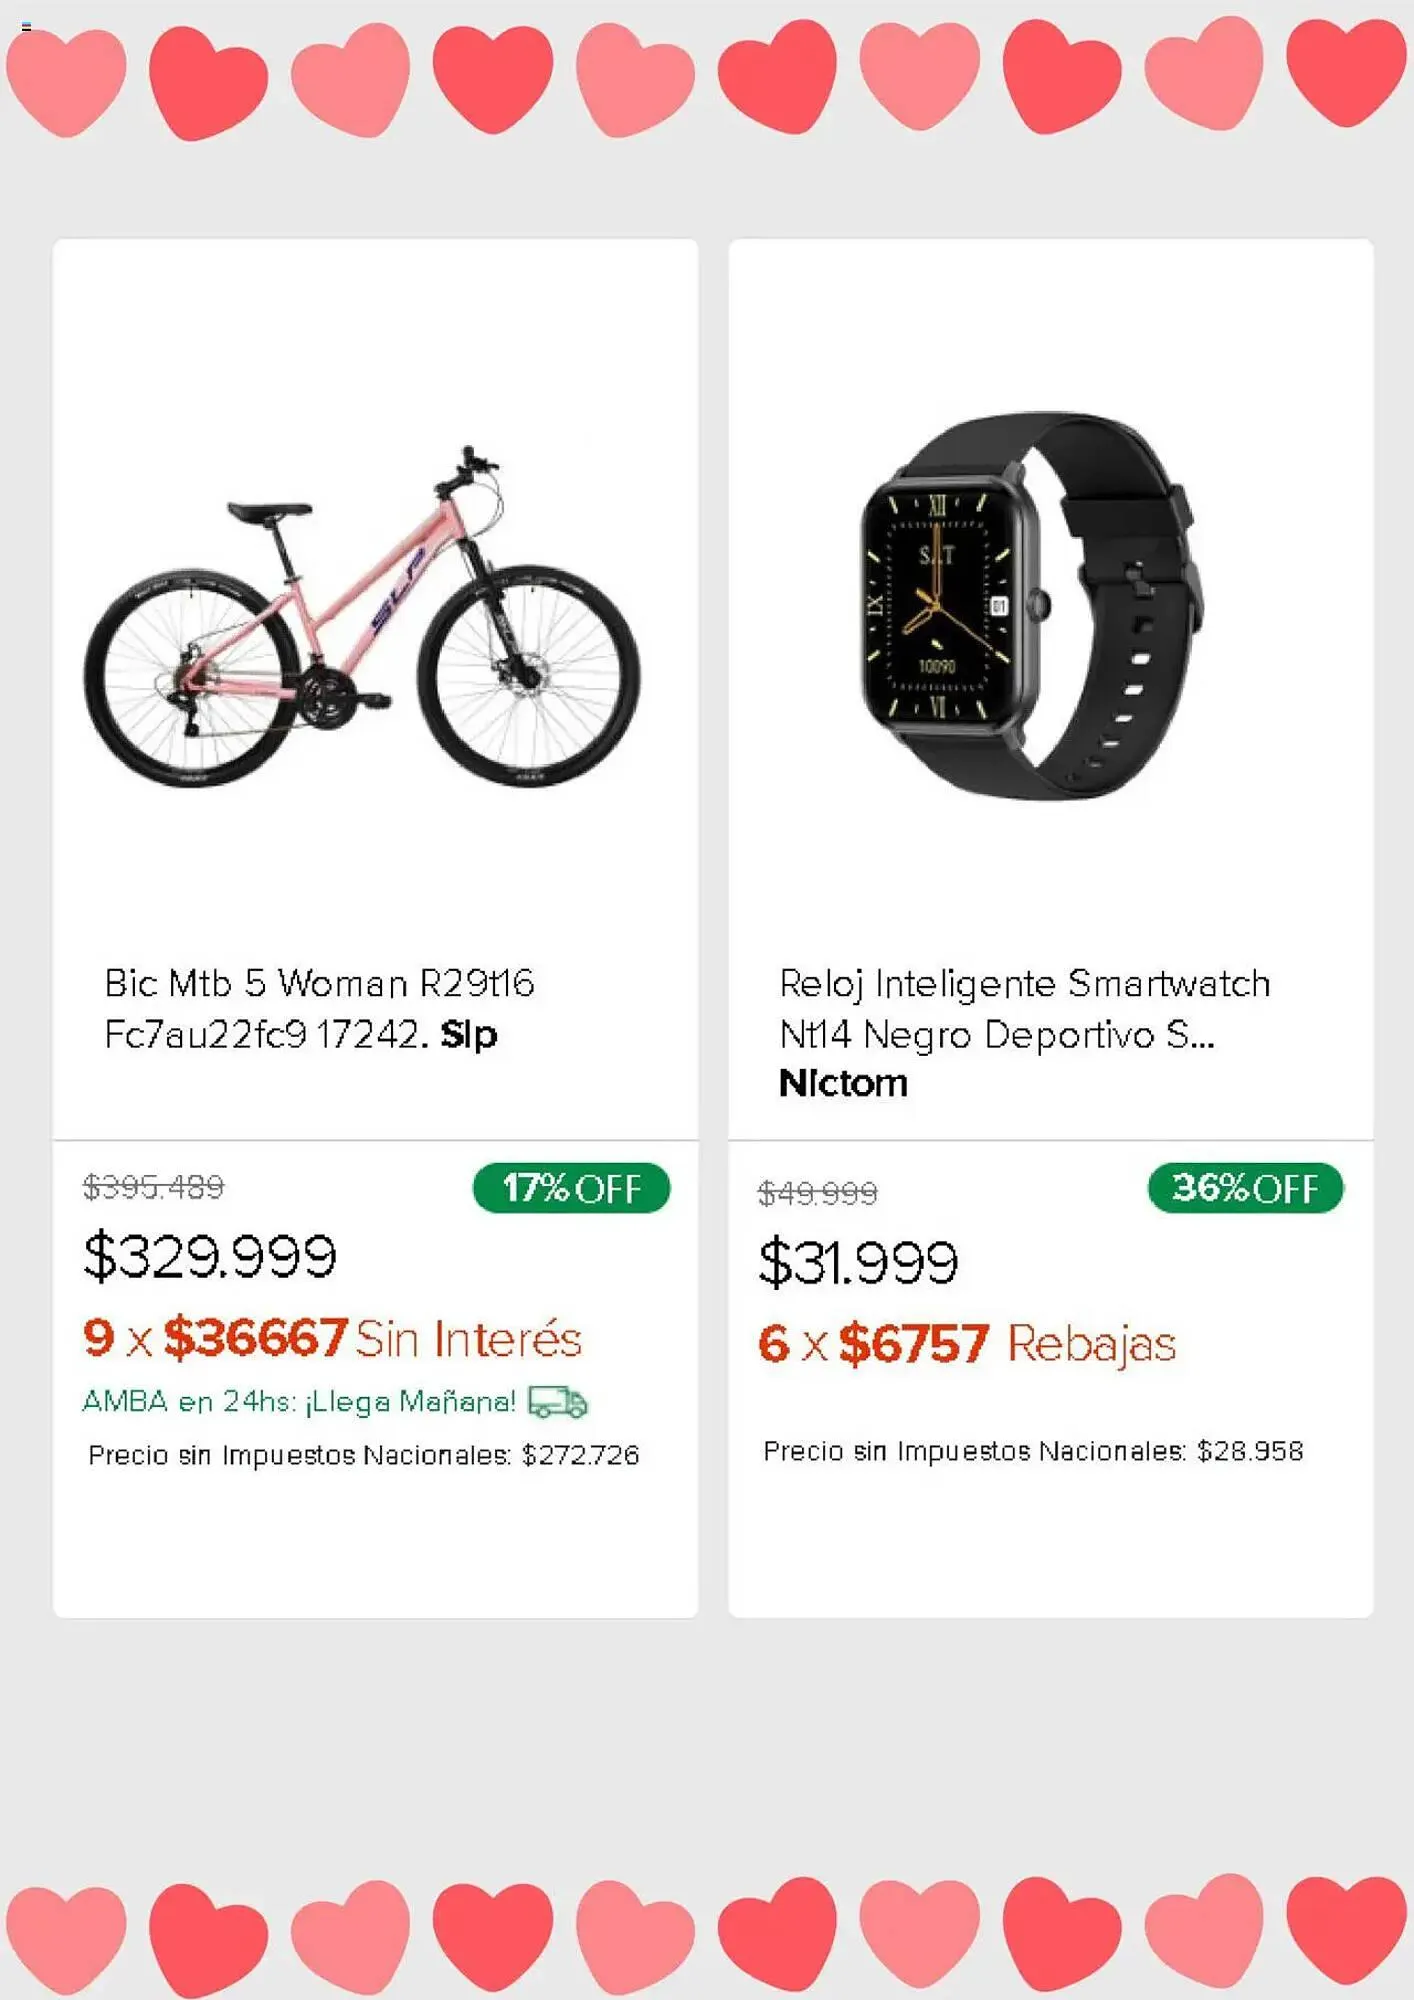Open Reloj Inteligente Smartwatch title
Screen dimensions: 1414x2000
point(1024,1008)
